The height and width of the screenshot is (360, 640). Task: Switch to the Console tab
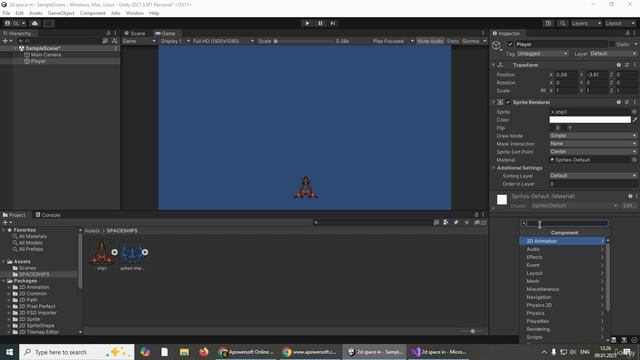click(48, 215)
